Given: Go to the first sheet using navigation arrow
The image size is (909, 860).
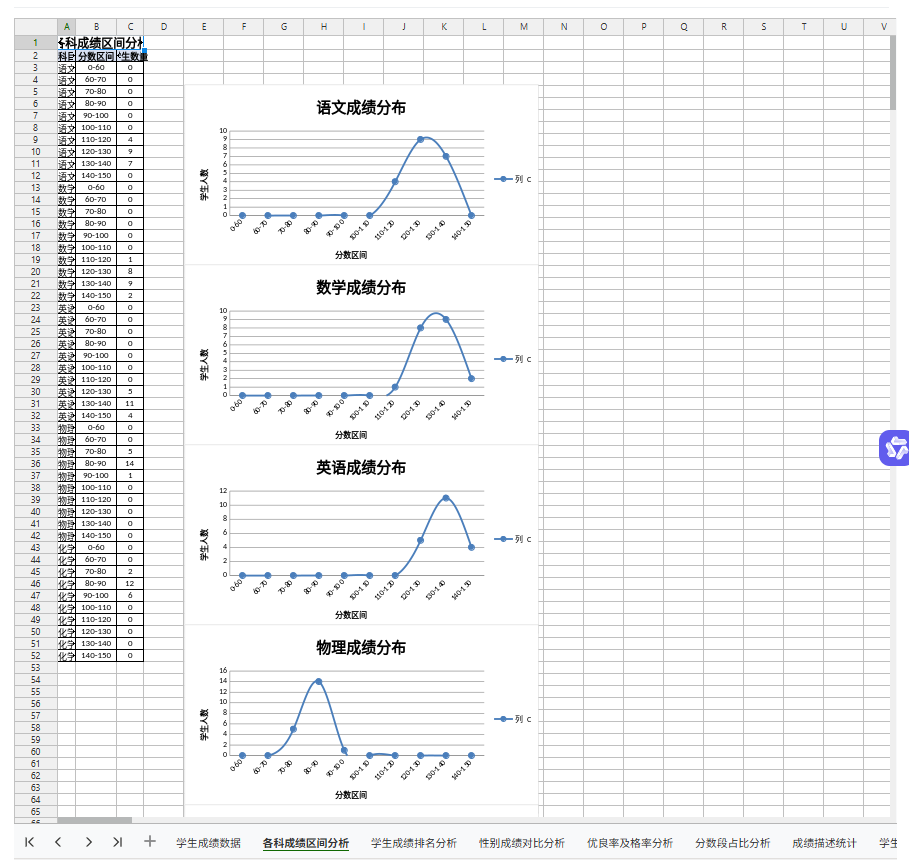Looking at the screenshot, I should [29, 842].
